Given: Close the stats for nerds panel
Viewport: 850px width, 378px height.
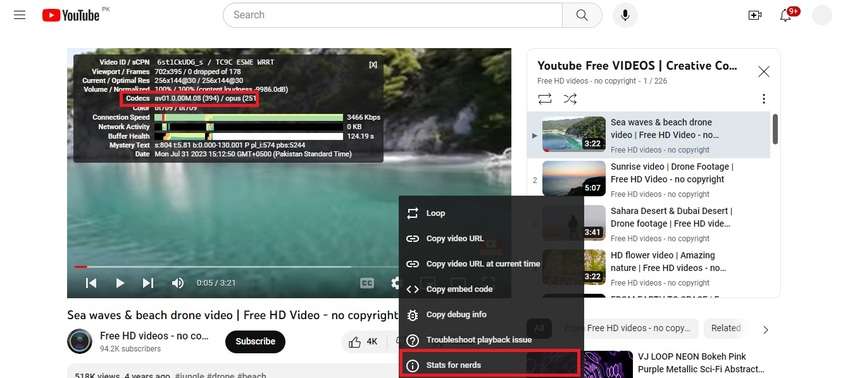Looking at the screenshot, I should [373, 65].
